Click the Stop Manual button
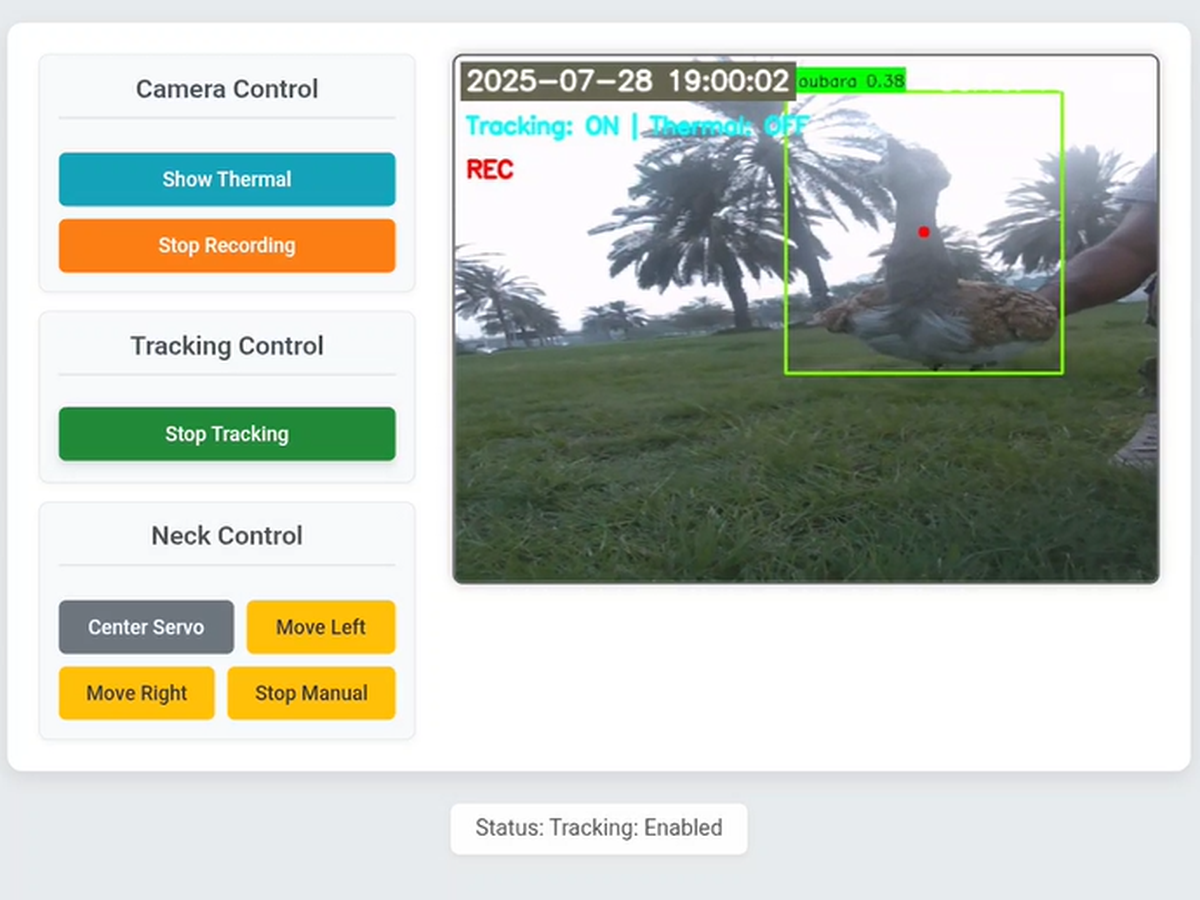Viewport: 1200px width, 900px height. click(311, 693)
